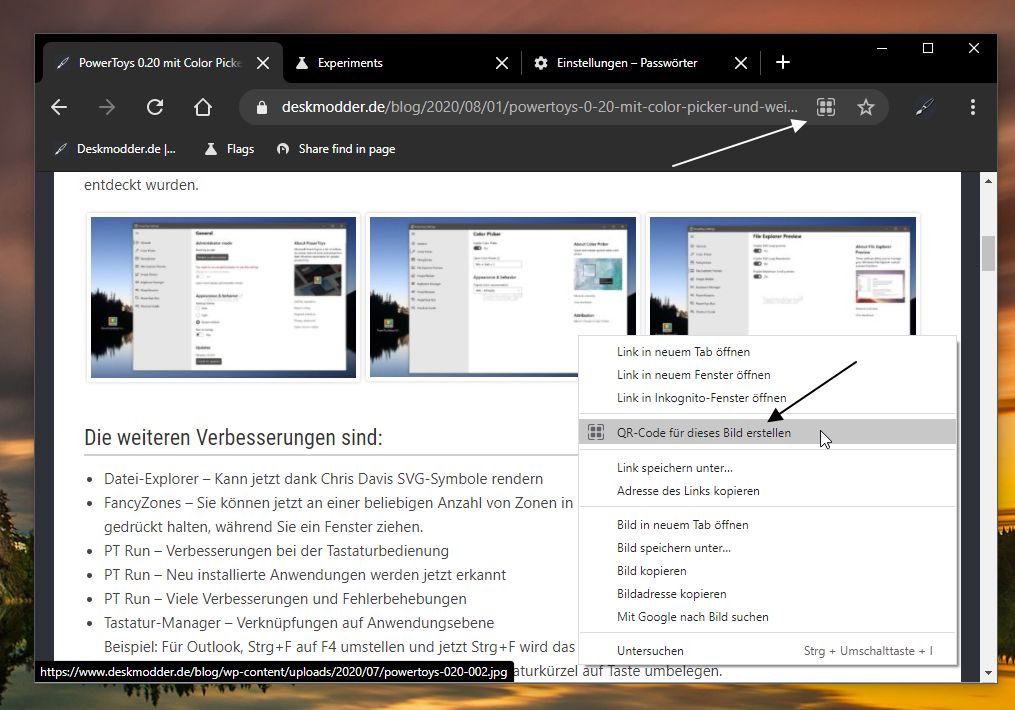Click PT Run – Neu installierte Anwendungen line
This screenshot has width=1015, height=710.
point(305,575)
